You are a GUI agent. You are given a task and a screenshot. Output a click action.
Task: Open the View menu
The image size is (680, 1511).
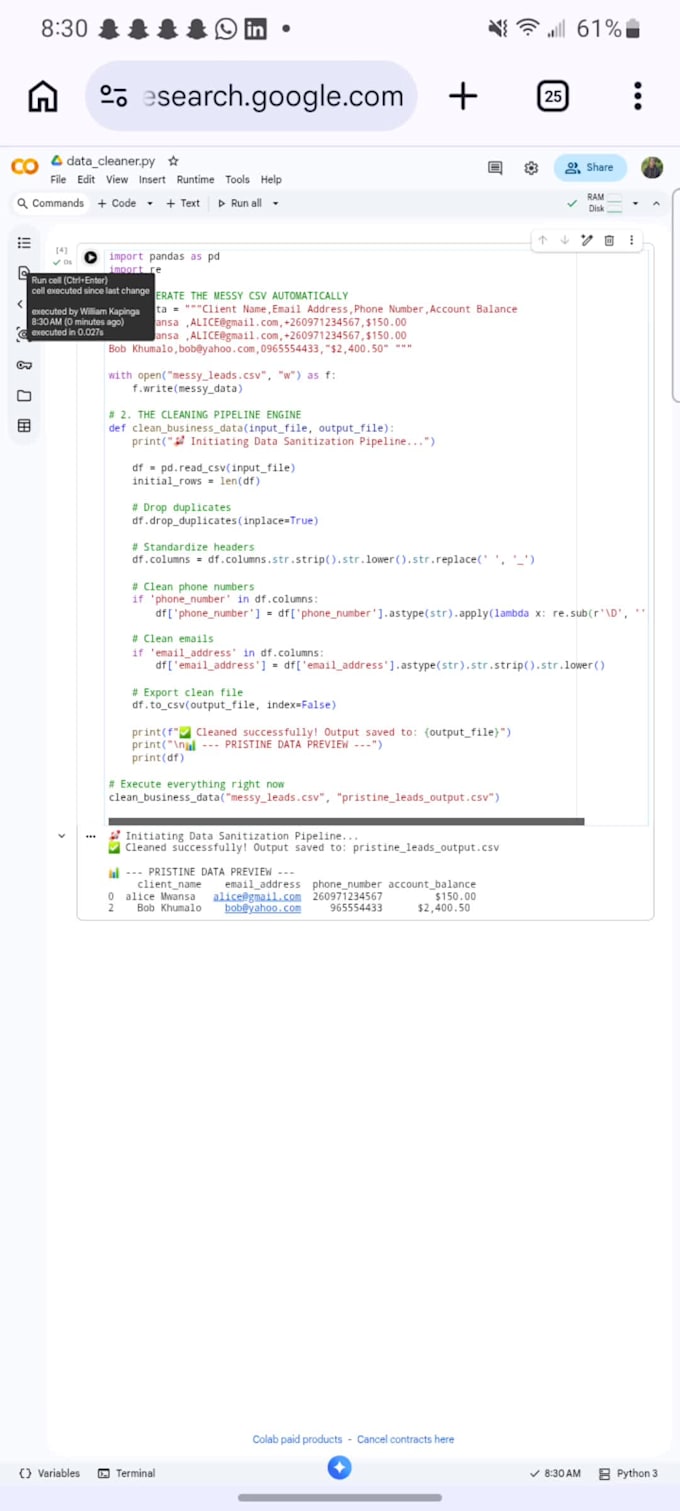tap(117, 180)
